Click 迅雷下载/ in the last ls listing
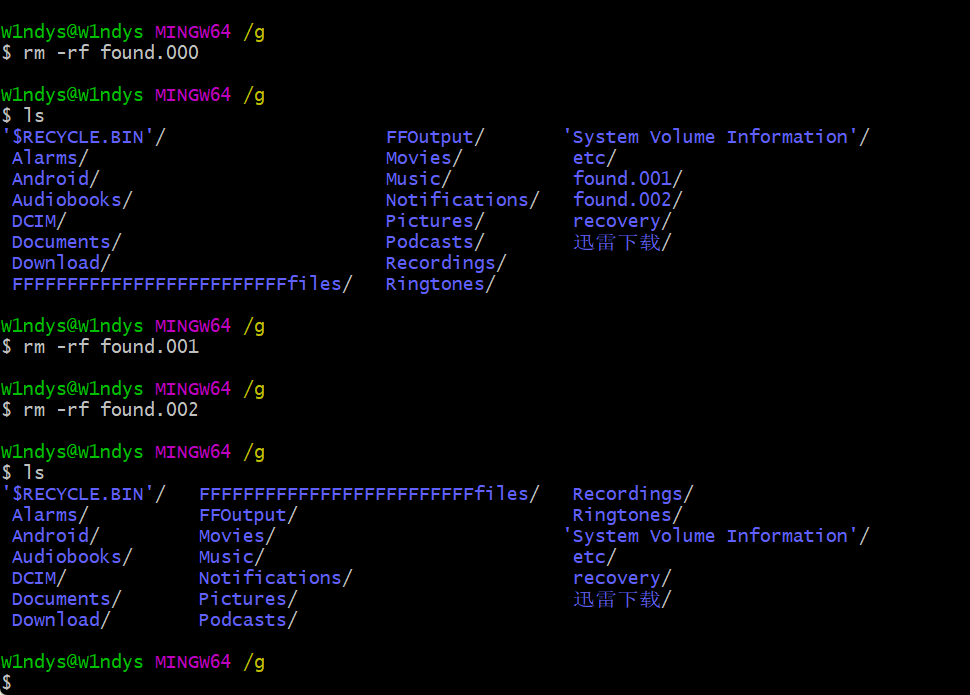Viewport: 970px width, 695px height. [621, 599]
